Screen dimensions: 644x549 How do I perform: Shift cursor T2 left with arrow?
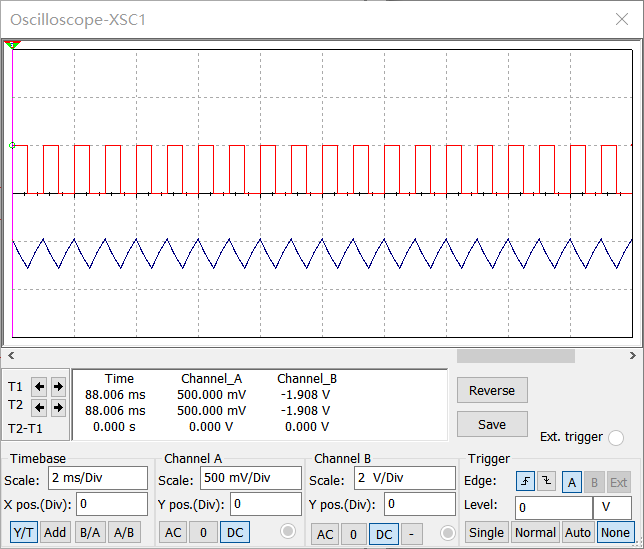click(x=39, y=407)
